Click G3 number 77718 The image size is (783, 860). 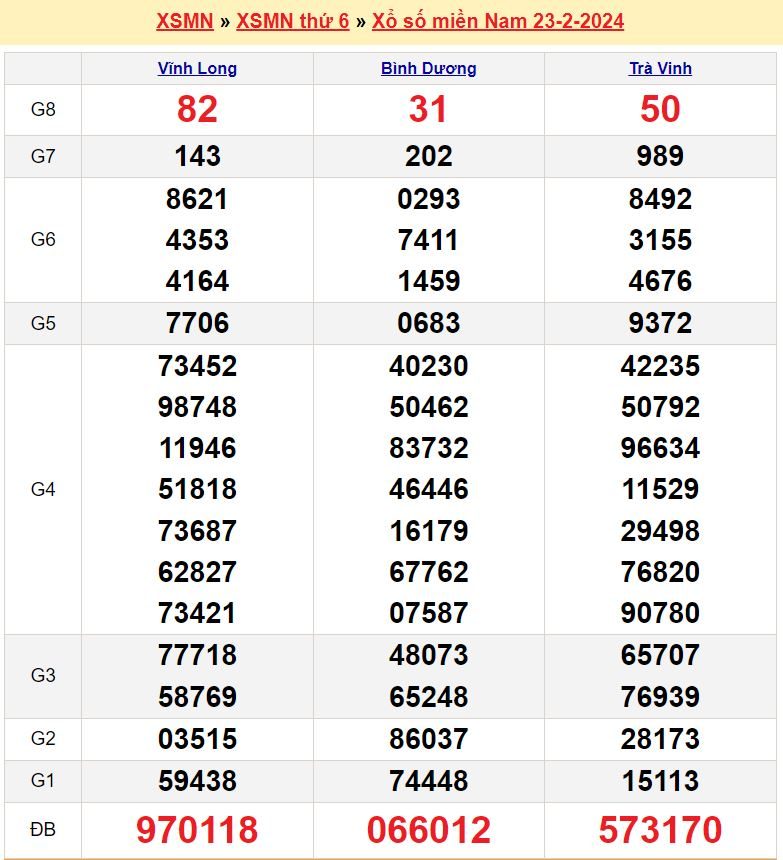pos(197,655)
